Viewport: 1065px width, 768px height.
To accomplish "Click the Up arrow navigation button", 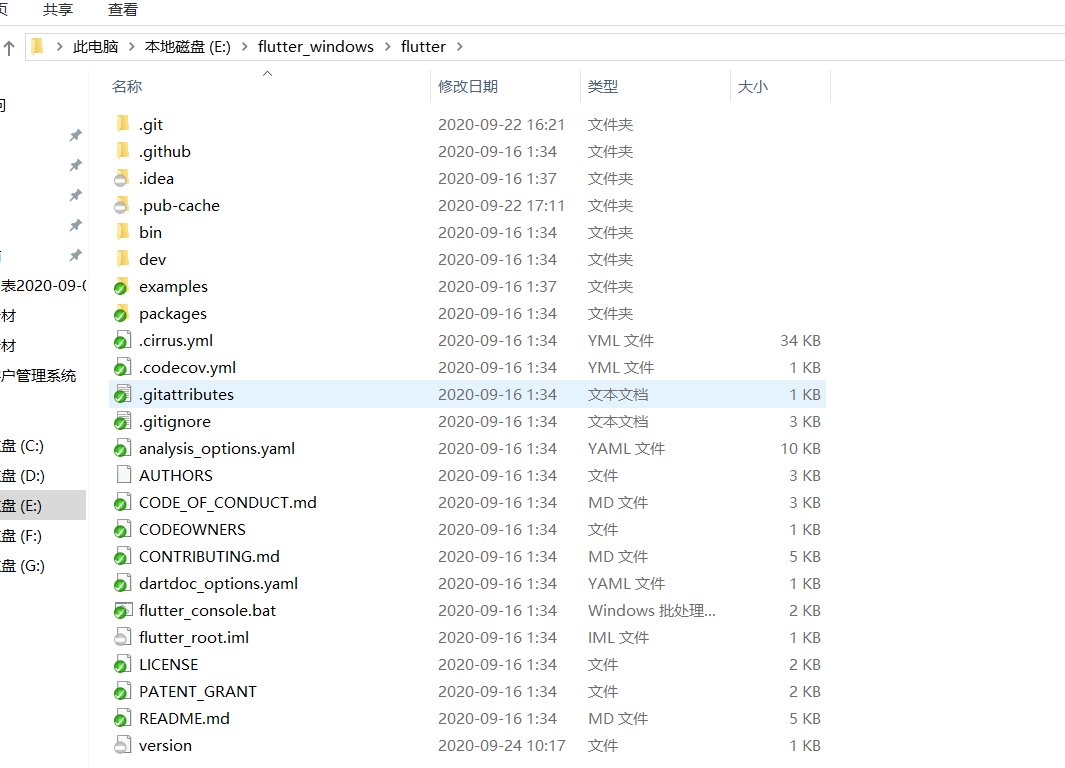I will (x=9, y=48).
